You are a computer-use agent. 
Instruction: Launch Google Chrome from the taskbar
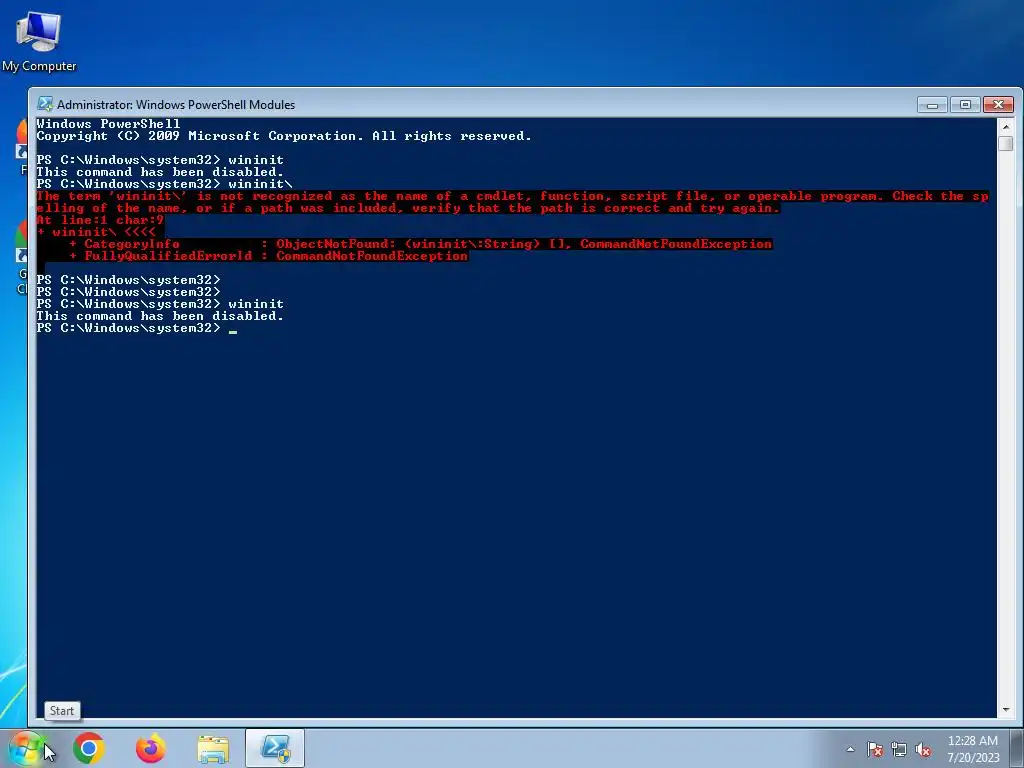point(89,748)
